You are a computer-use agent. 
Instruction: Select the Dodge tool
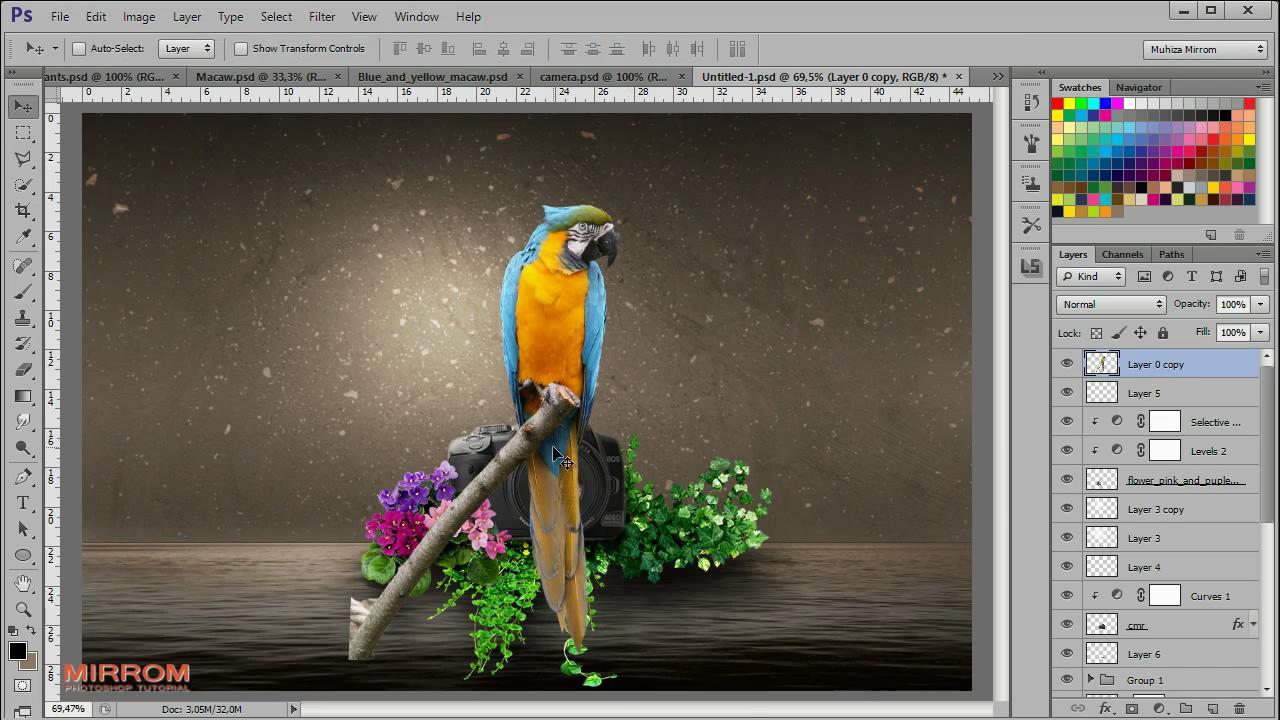pos(23,448)
